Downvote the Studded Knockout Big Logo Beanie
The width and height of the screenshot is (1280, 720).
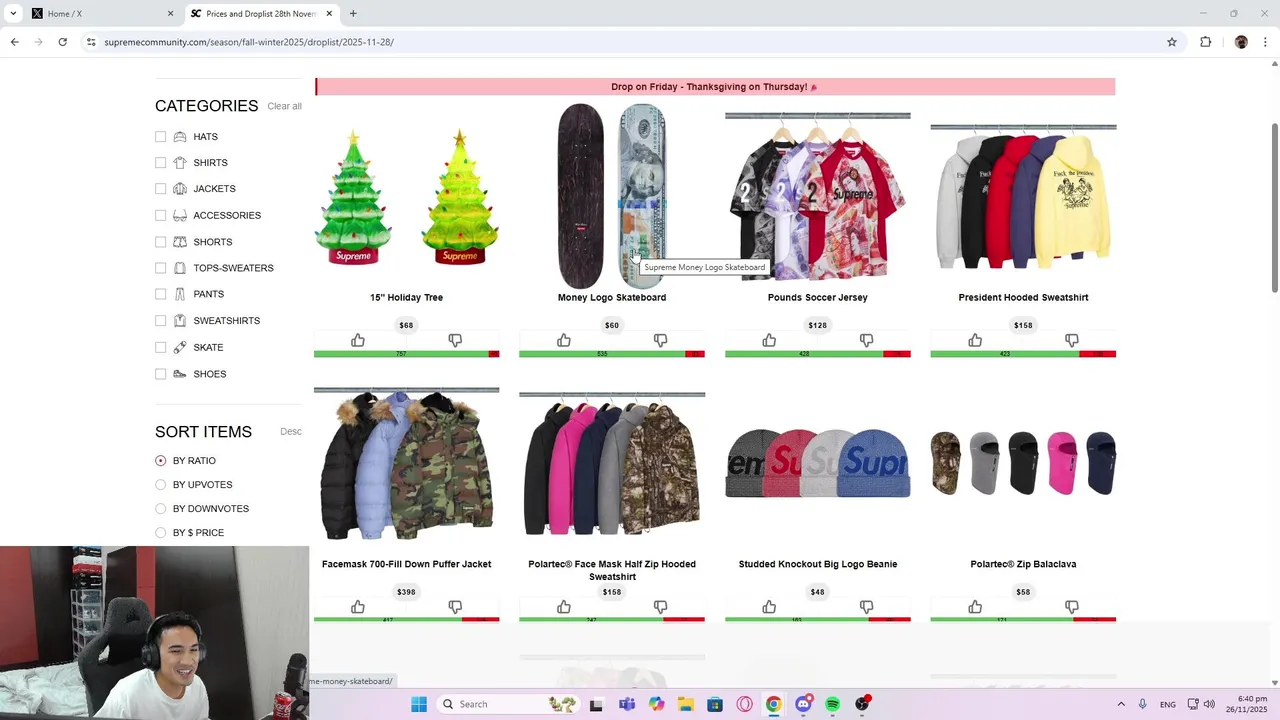point(866,607)
